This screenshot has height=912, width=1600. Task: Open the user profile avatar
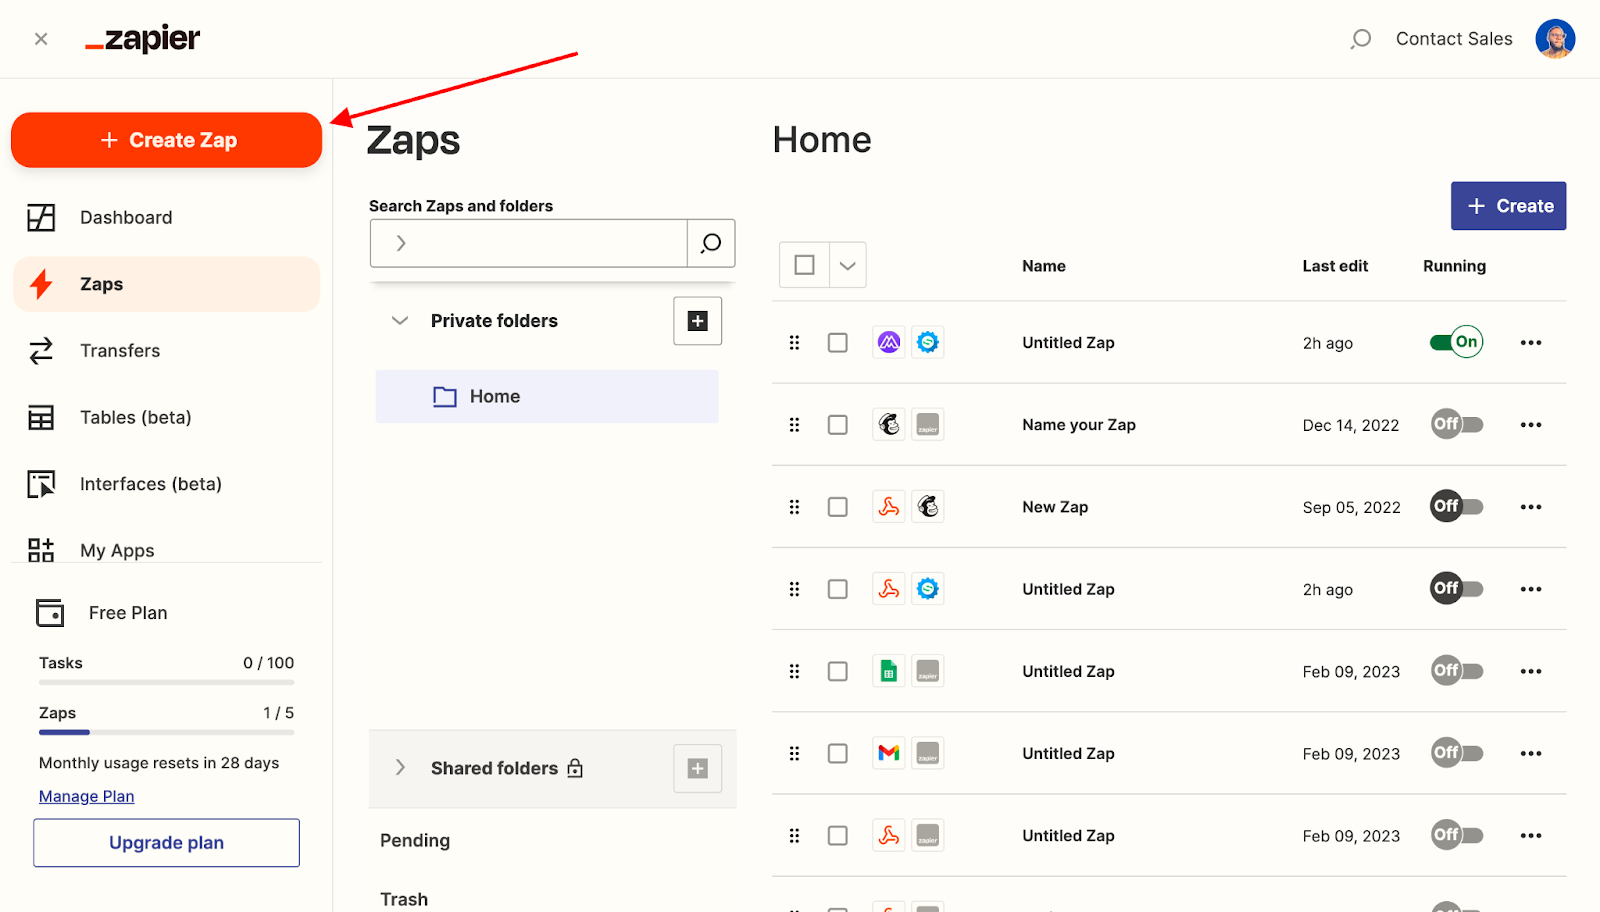[1555, 39]
